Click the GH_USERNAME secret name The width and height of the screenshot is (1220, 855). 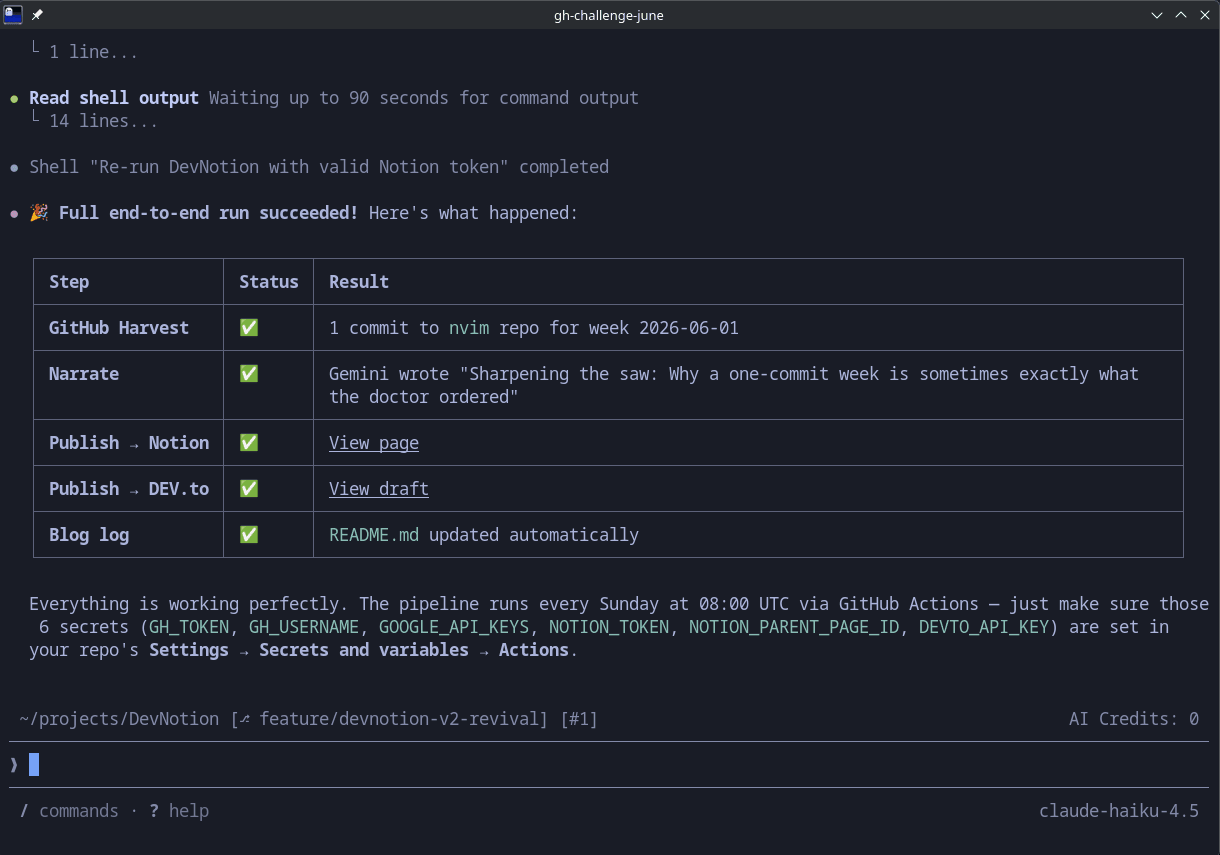point(304,627)
